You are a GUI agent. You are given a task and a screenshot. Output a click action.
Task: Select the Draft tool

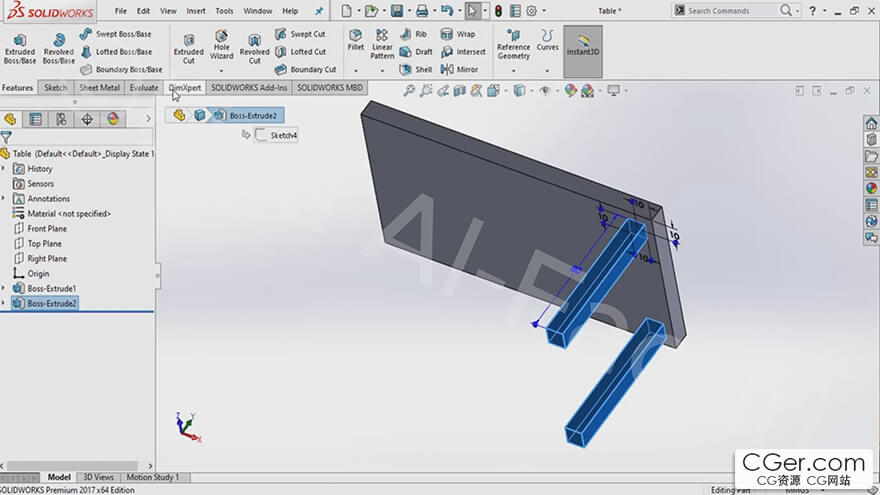416,52
